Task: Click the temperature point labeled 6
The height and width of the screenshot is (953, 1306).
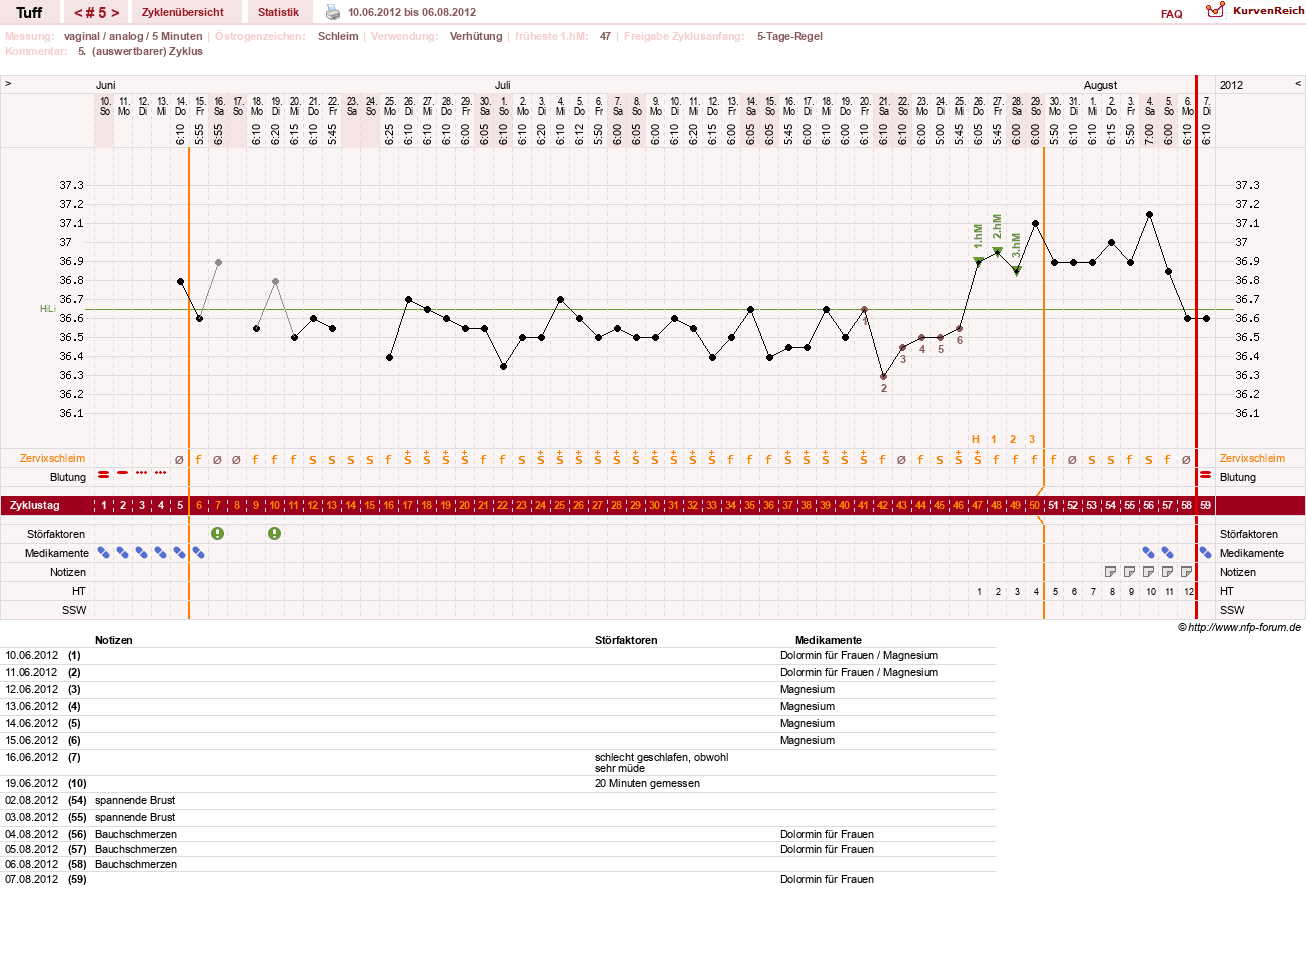Action: (x=959, y=328)
